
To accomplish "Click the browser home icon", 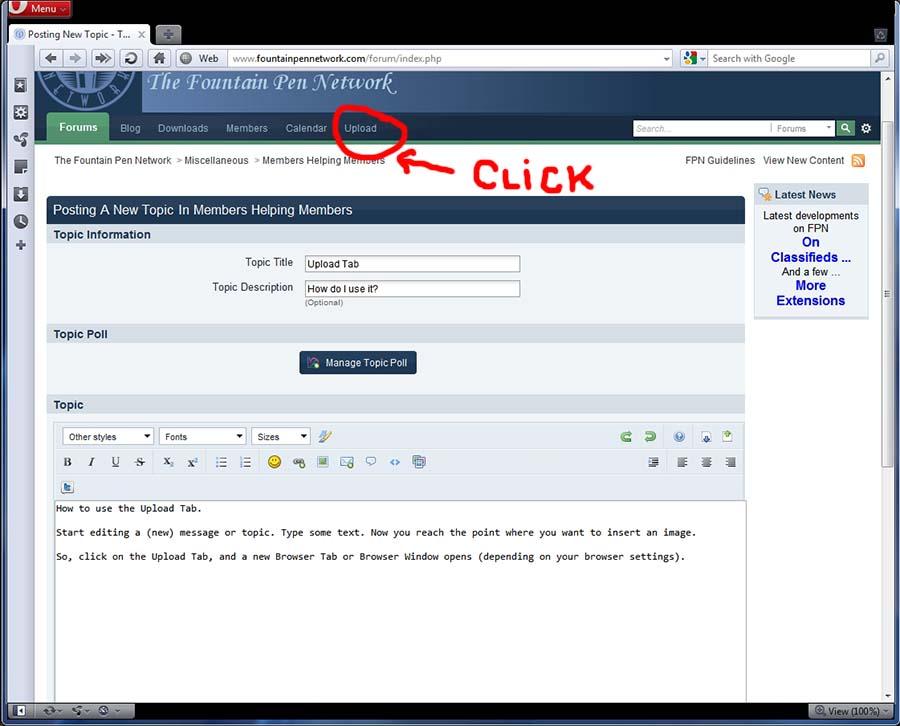I will (158, 58).
